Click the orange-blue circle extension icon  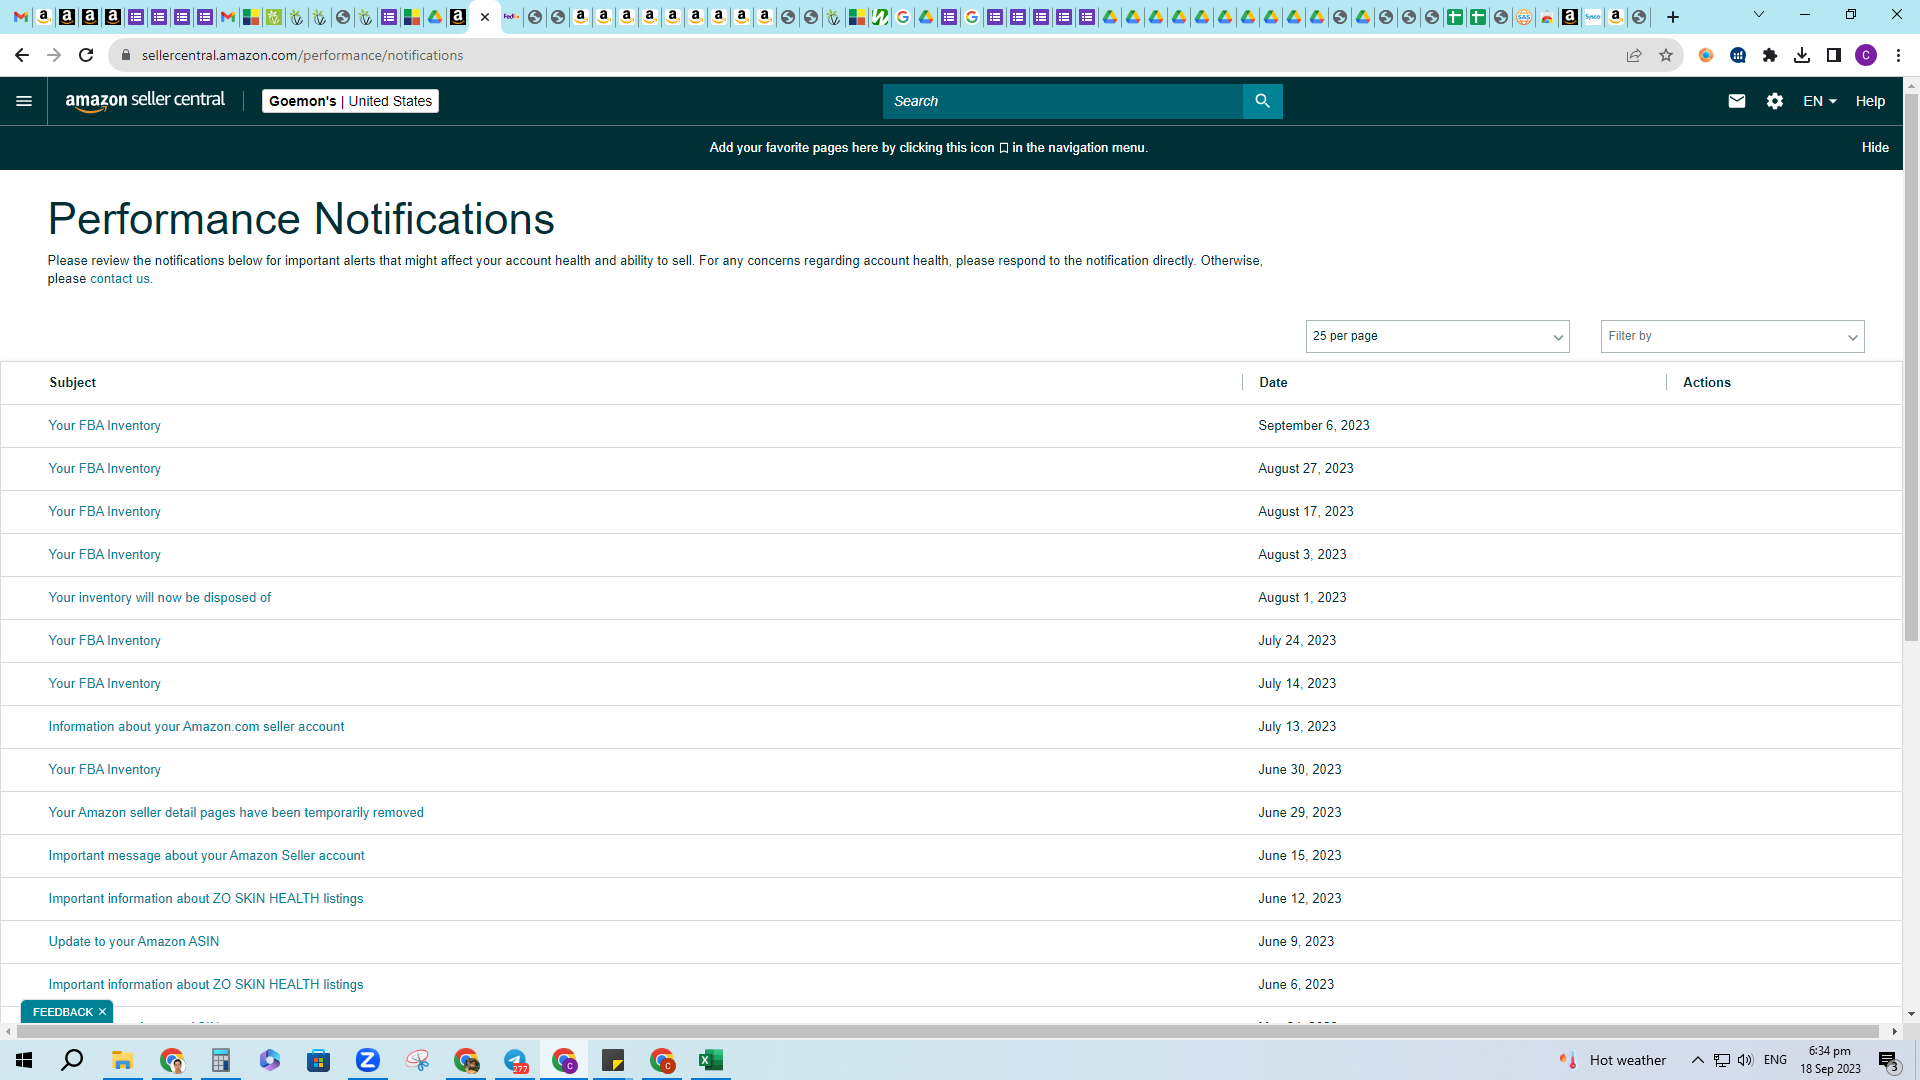coord(1706,55)
